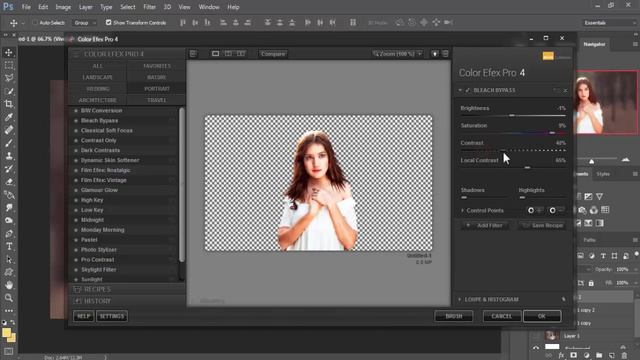Select the Zoom tool in toolbar

pyautogui.click(x=9, y=298)
